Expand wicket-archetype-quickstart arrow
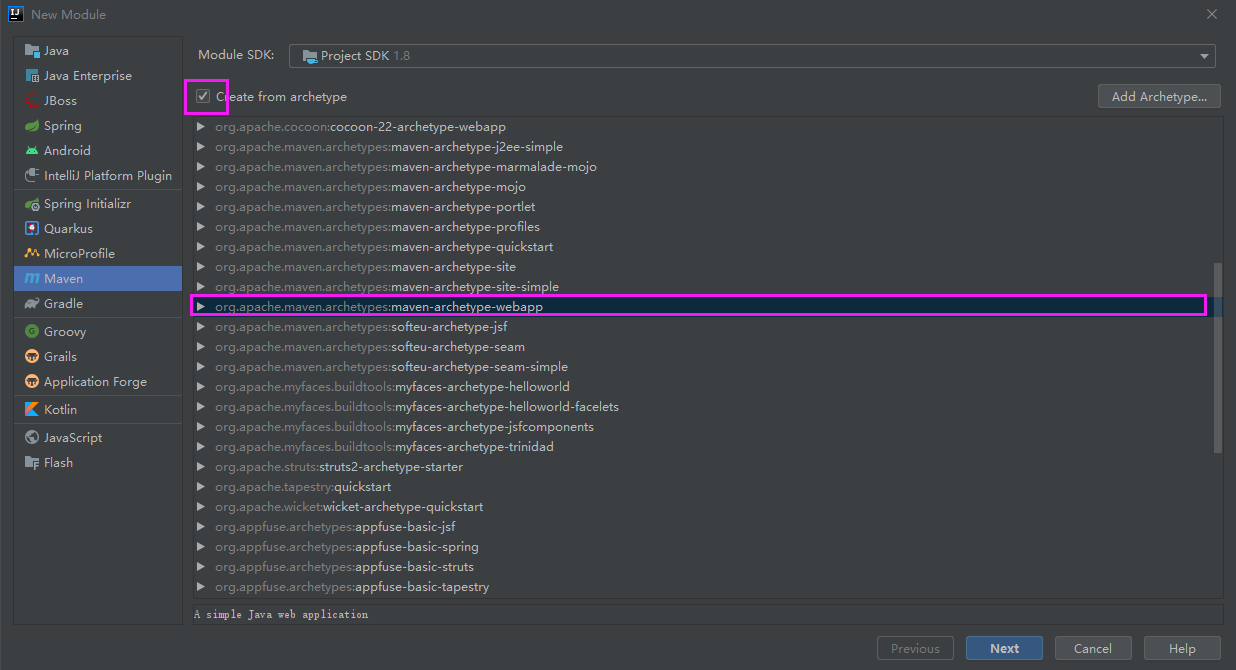The height and width of the screenshot is (670, 1236). (201, 507)
